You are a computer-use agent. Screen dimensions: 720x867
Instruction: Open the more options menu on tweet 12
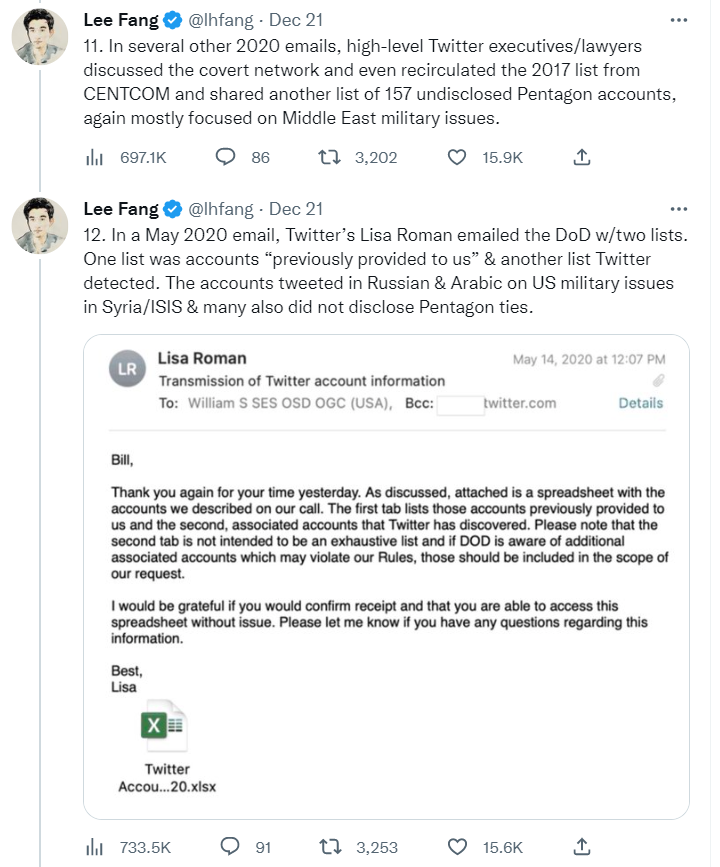pos(679,209)
